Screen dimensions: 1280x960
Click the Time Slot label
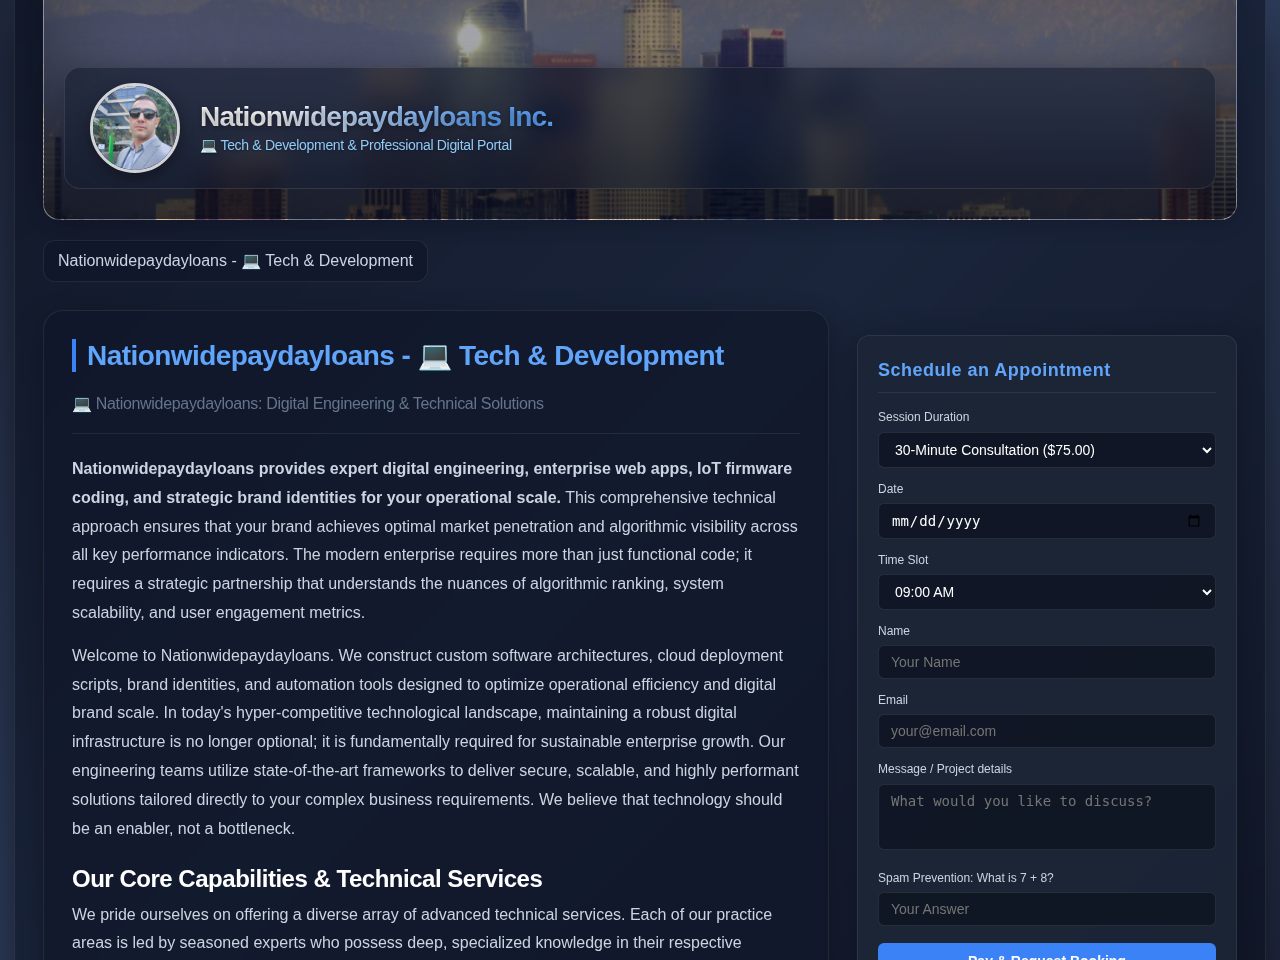click(903, 560)
